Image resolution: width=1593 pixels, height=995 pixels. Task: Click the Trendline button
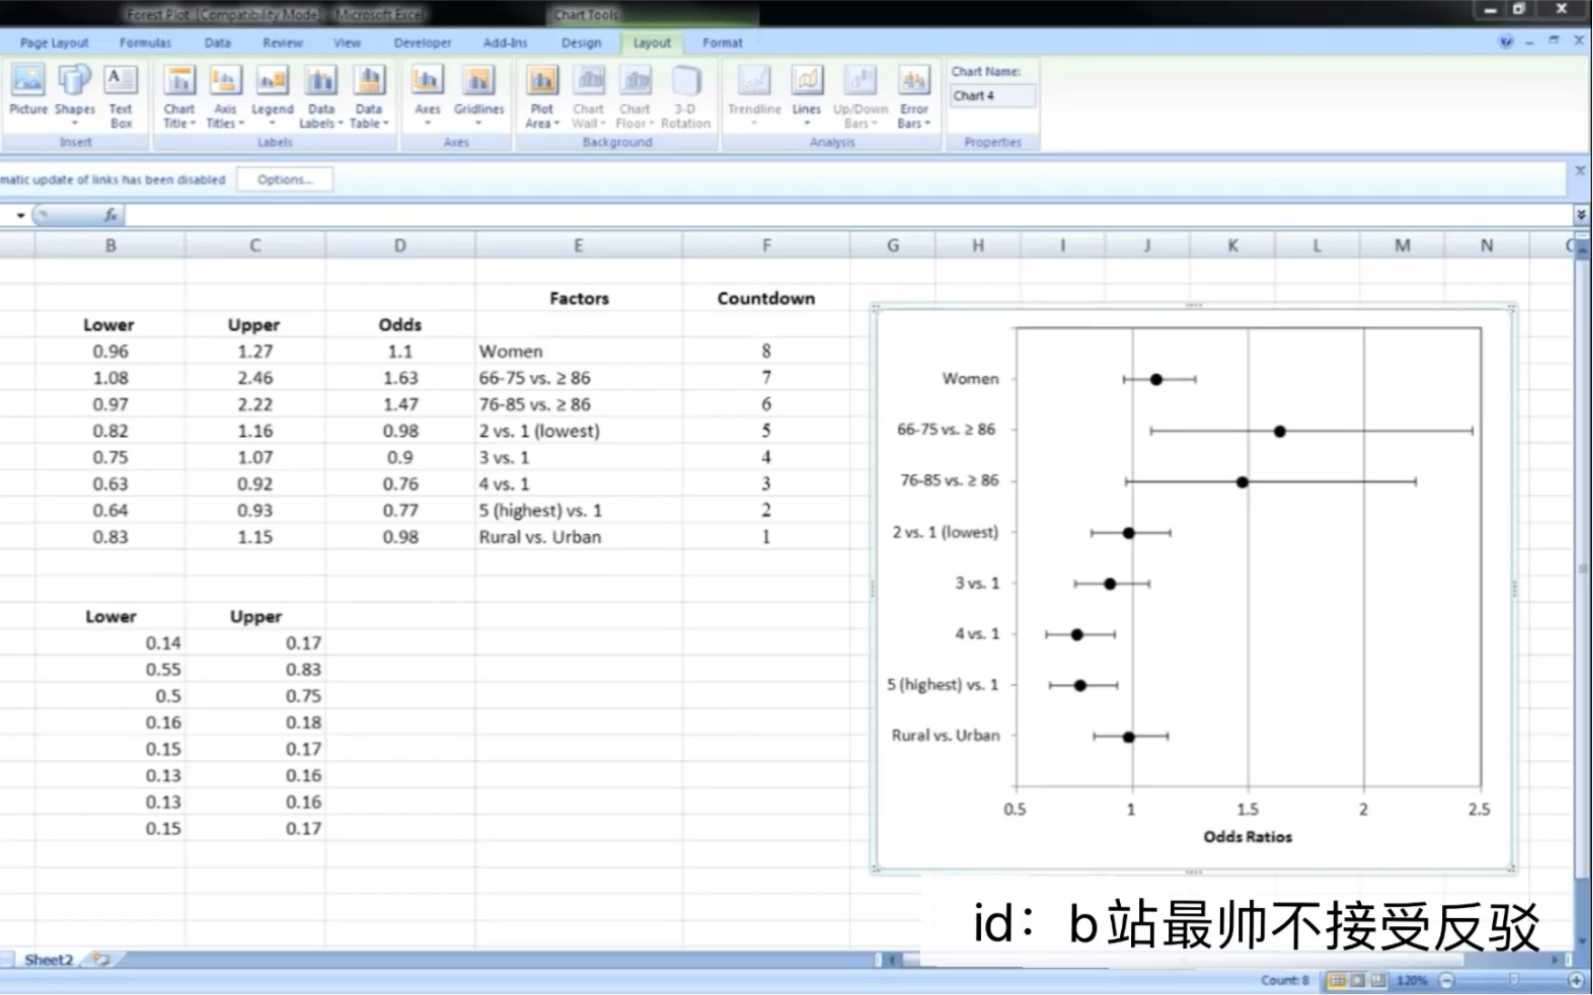(x=754, y=93)
